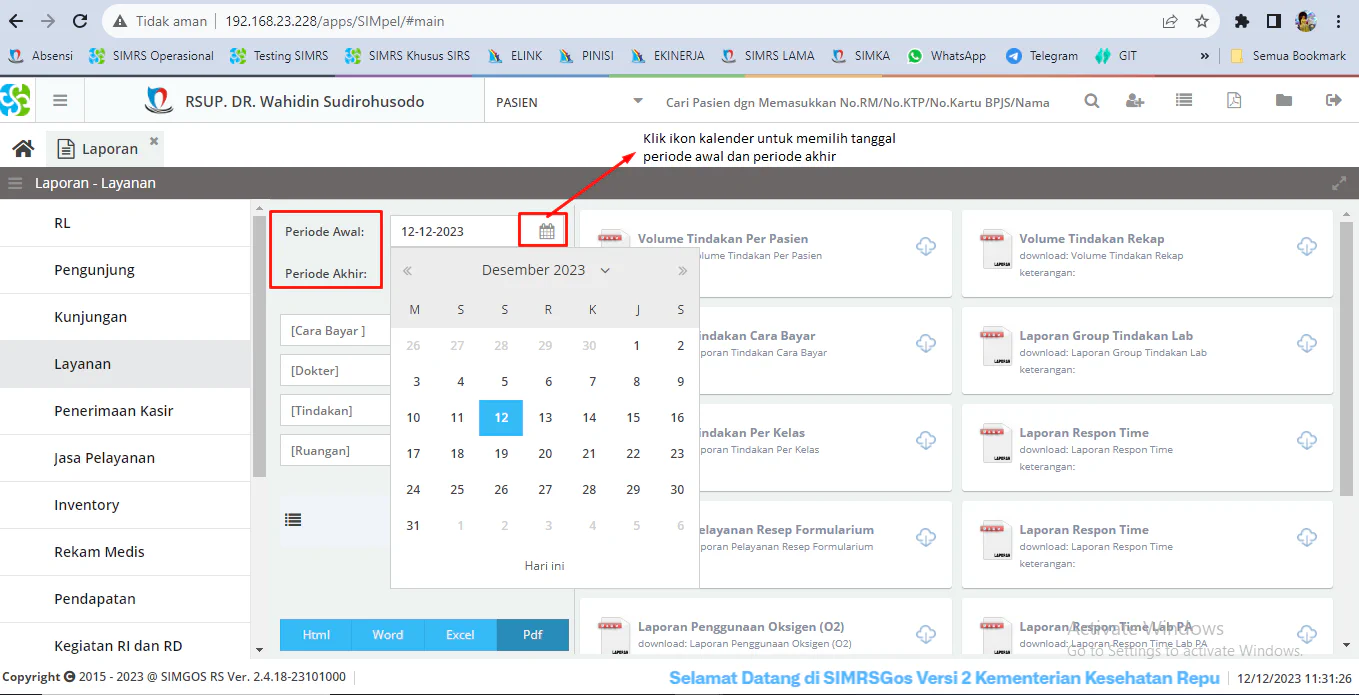Open the list icon in top toolbar

point(1184,101)
